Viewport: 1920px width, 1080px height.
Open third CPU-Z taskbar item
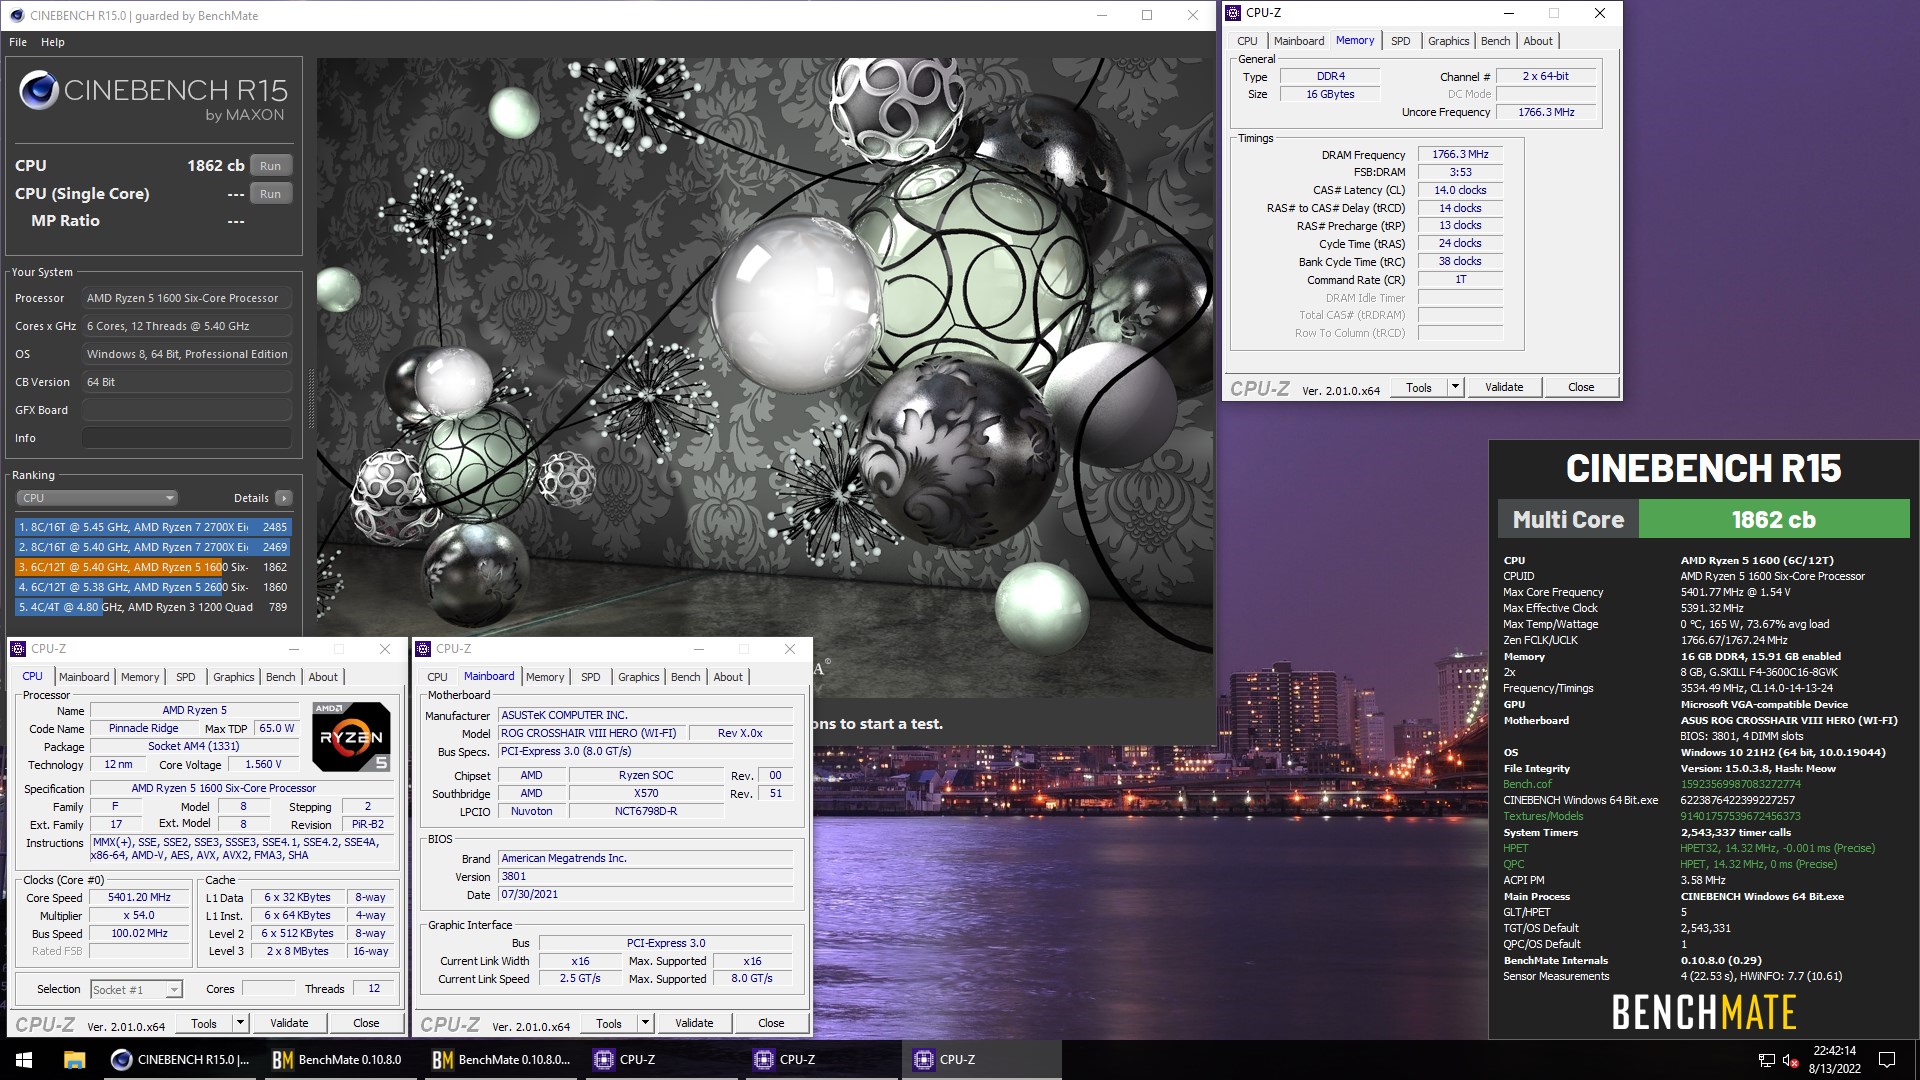click(x=981, y=1060)
